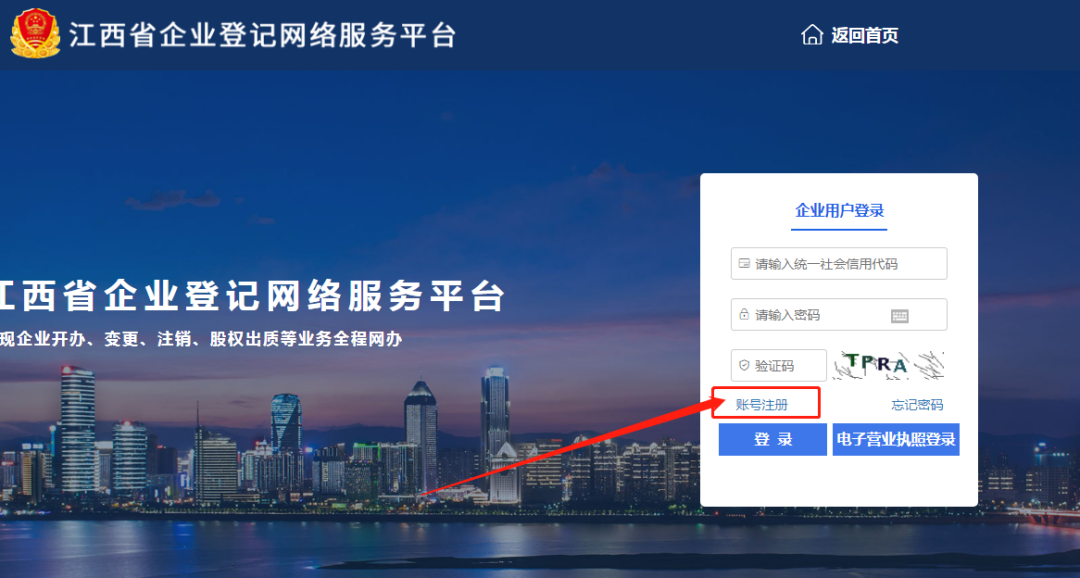Screen dimensions: 1080x578
Task: Click the blue 登录 button
Action: pyautogui.click(x=773, y=440)
